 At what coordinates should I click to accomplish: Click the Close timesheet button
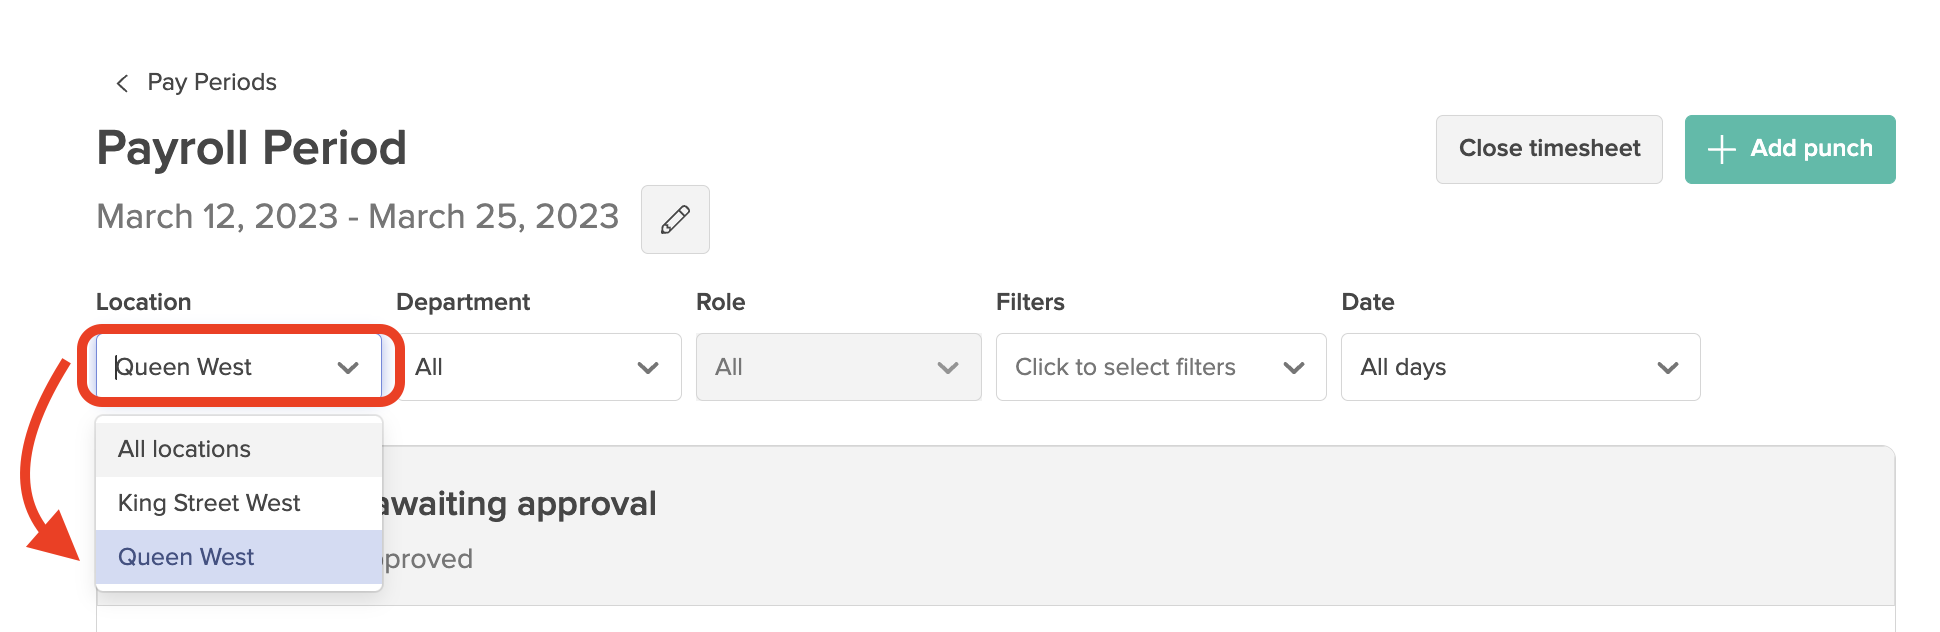tap(1549, 149)
